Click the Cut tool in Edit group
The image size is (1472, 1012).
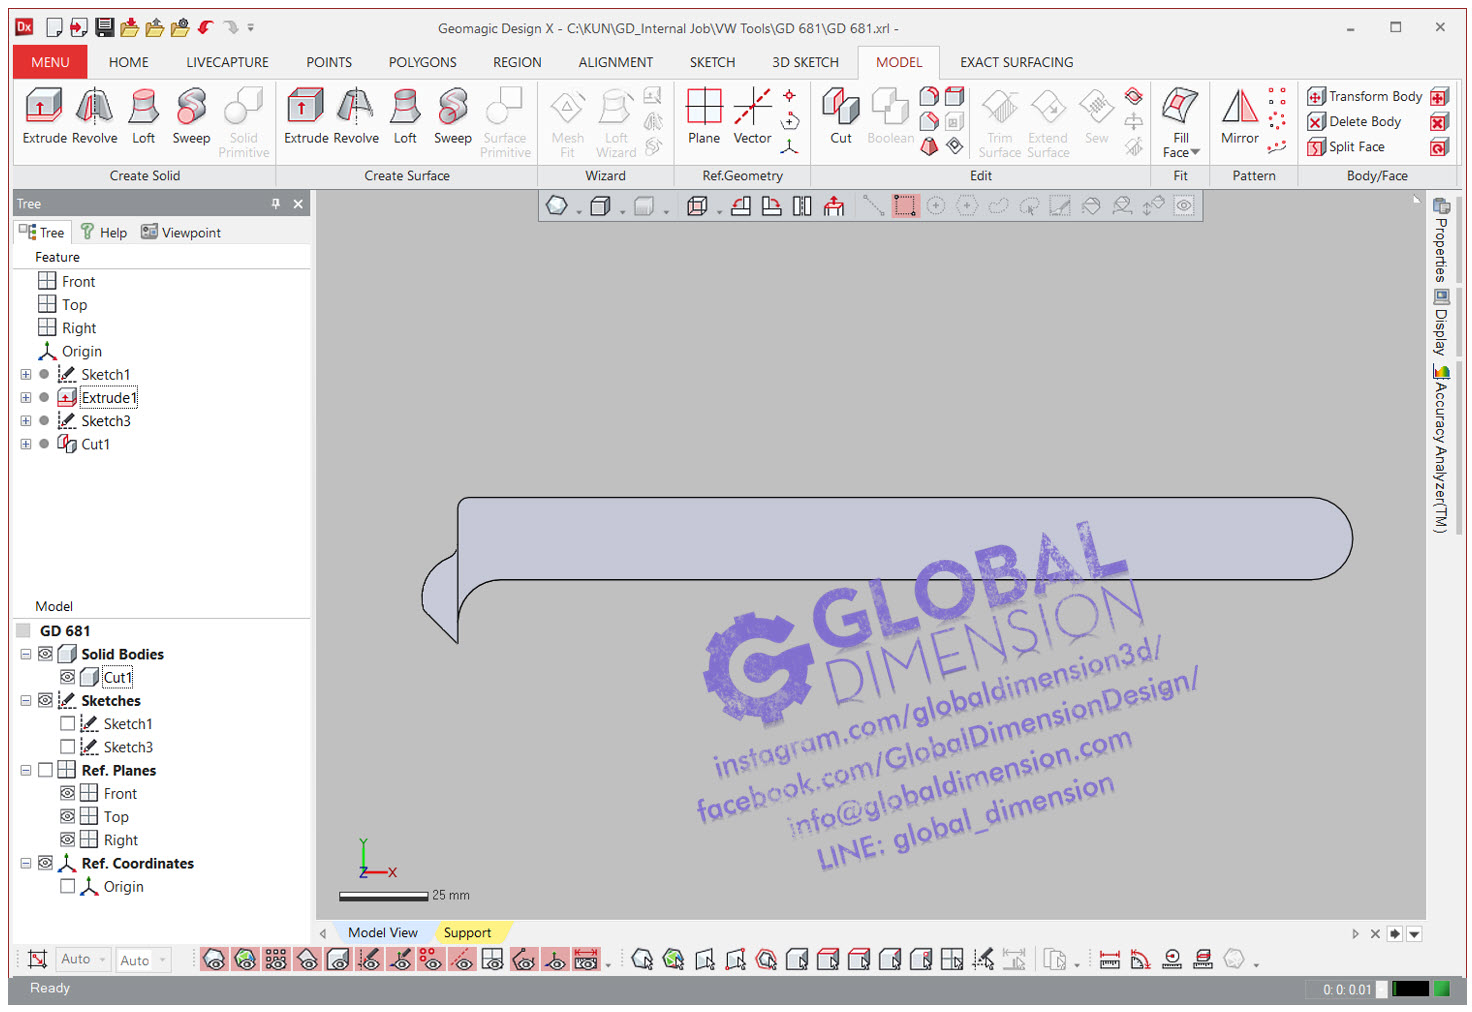point(840,117)
